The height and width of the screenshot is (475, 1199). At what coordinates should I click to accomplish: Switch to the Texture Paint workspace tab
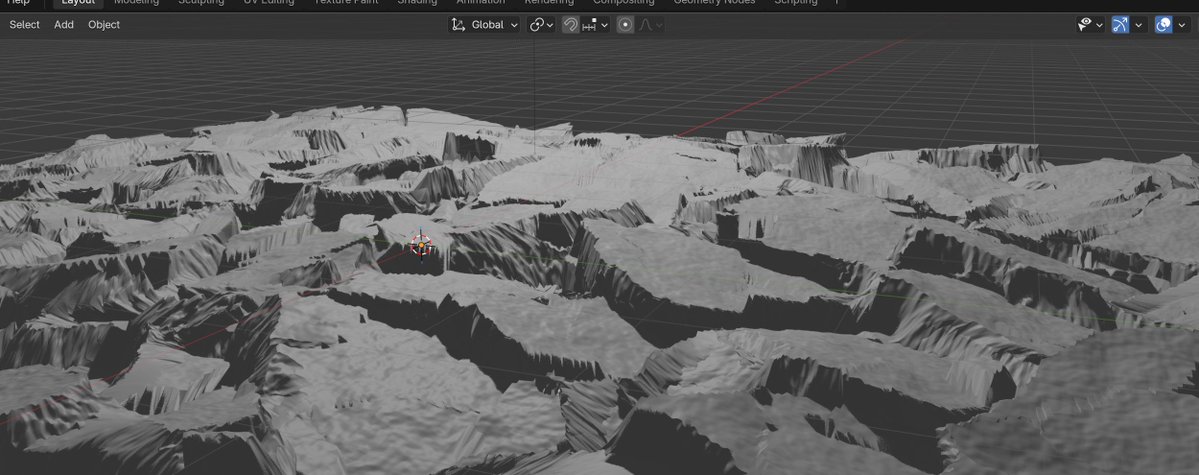pos(346,2)
